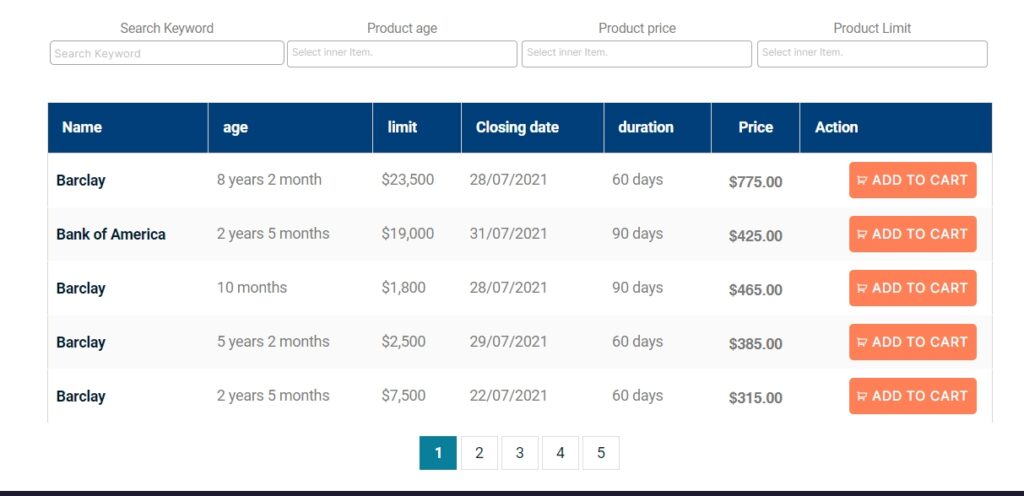Click cart icon in first Barclay row

[862, 181]
